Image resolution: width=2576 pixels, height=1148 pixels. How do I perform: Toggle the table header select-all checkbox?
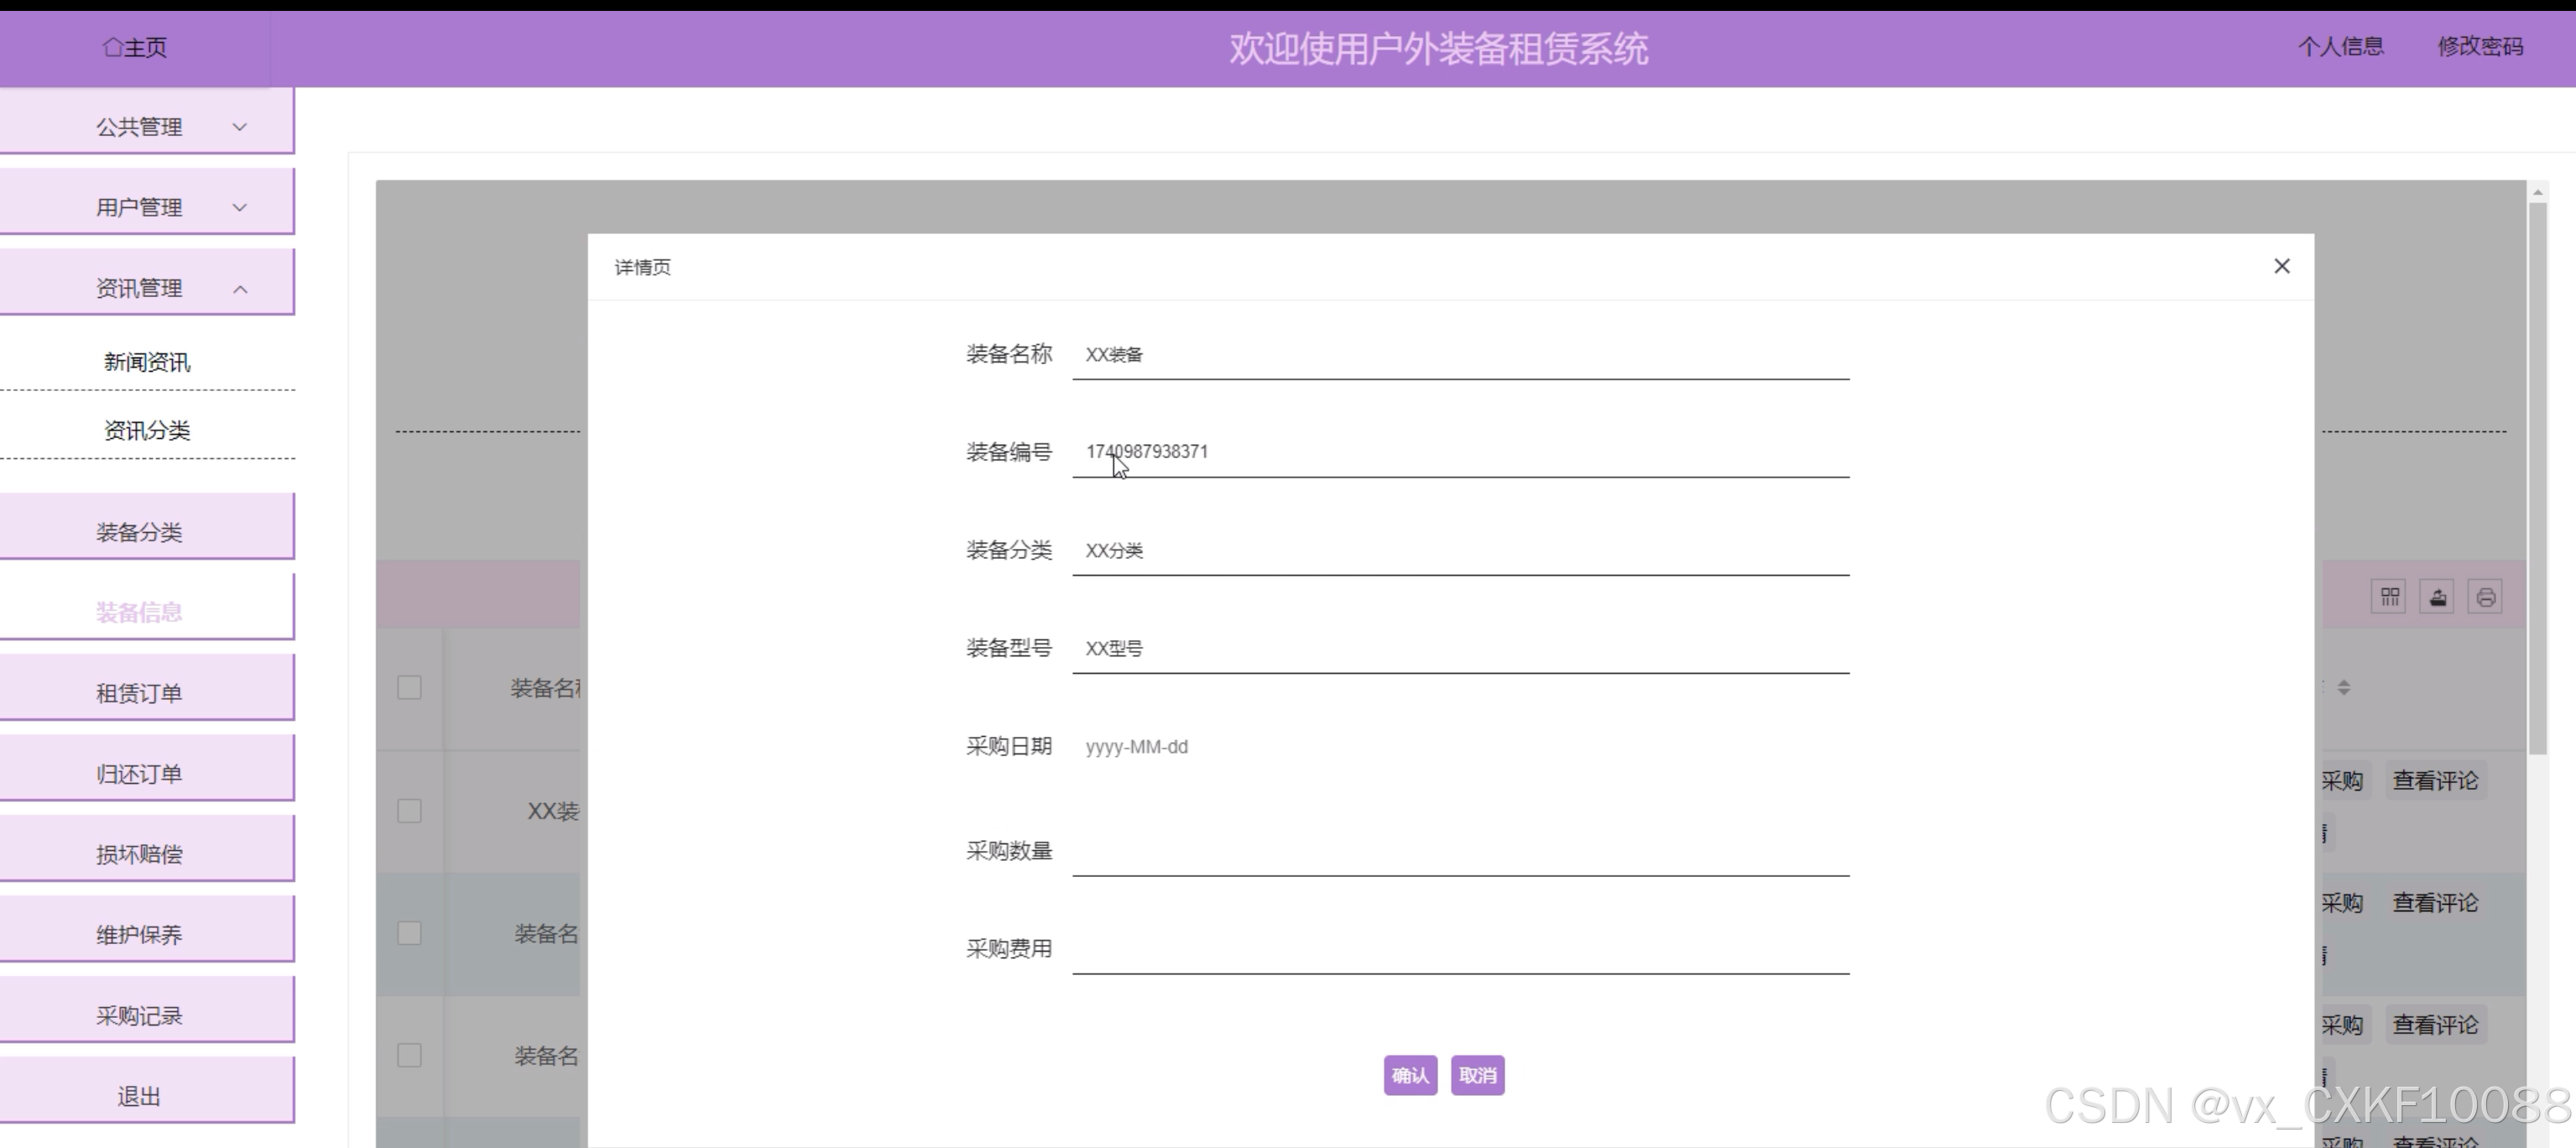tap(409, 688)
